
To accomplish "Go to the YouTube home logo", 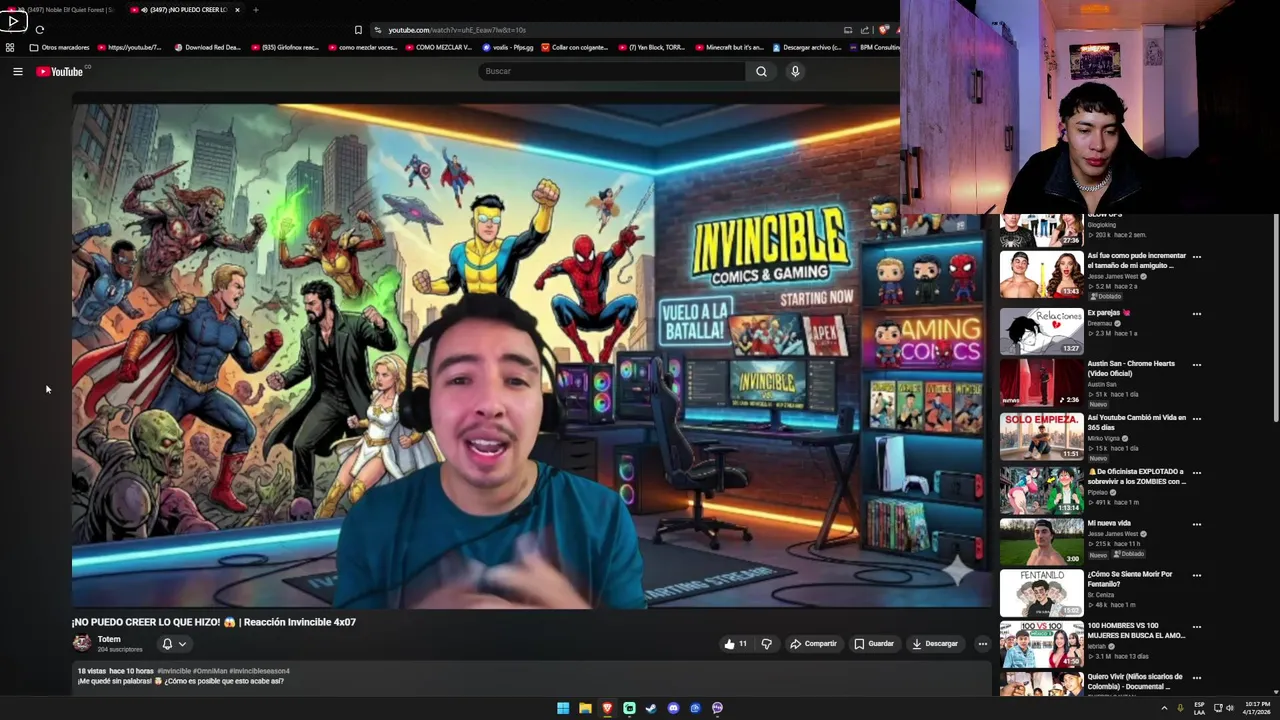I will [x=62, y=71].
